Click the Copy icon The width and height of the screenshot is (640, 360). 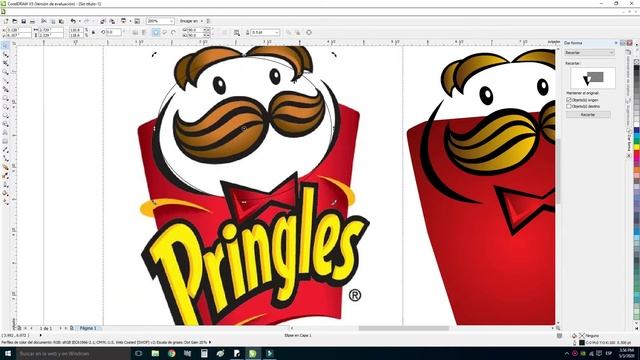(x=53, y=21)
